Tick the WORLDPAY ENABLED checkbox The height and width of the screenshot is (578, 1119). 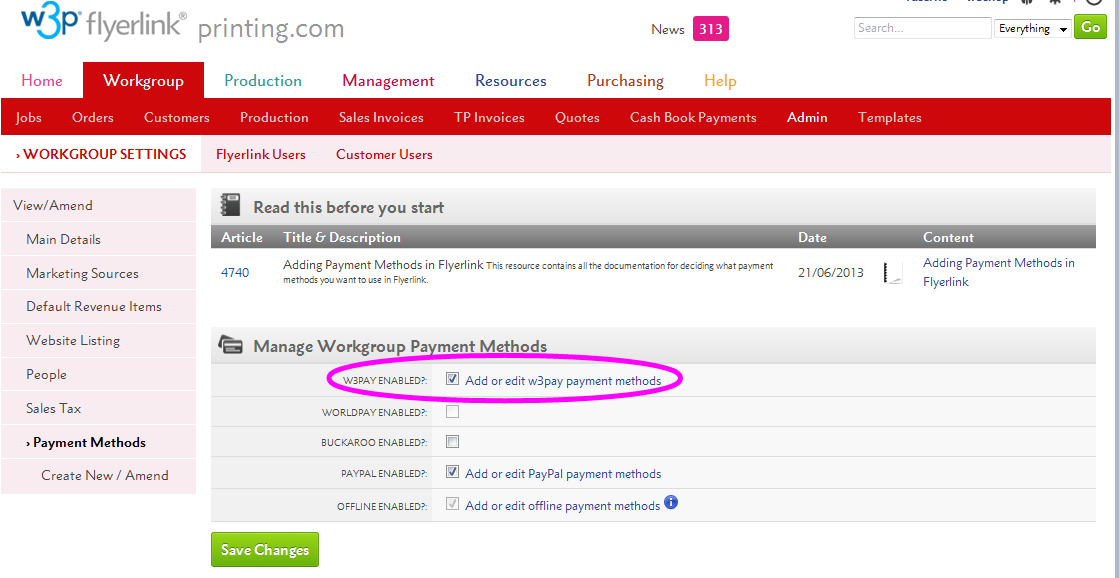pyautogui.click(x=452, y=411)
